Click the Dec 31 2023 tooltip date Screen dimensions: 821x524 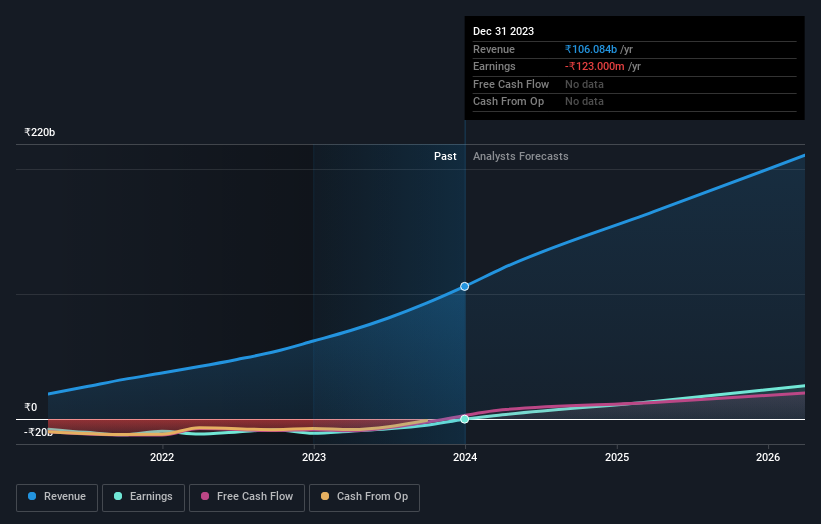[x=503, y=31]
